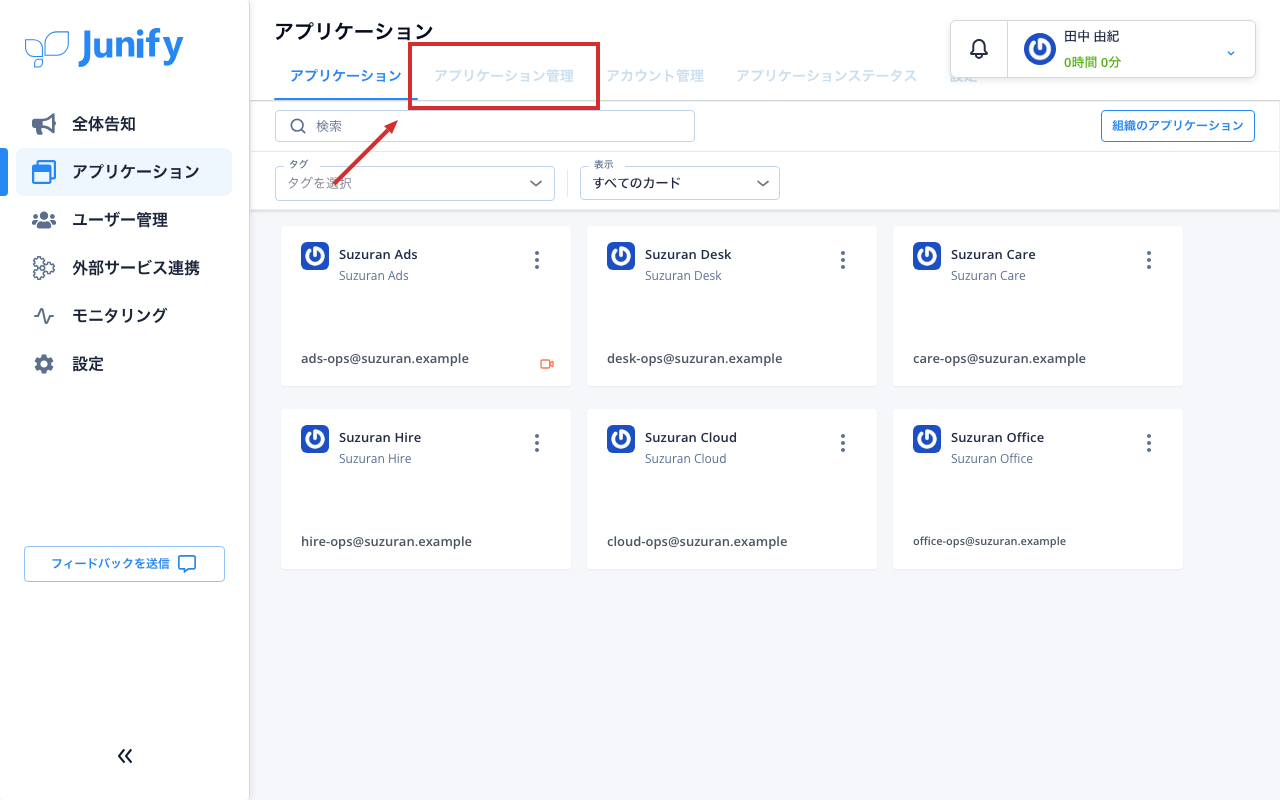This screenshot has width=1280, height=800.
Task: Select ユーザー管理 in the sidebar
Action: coord(124,220)
